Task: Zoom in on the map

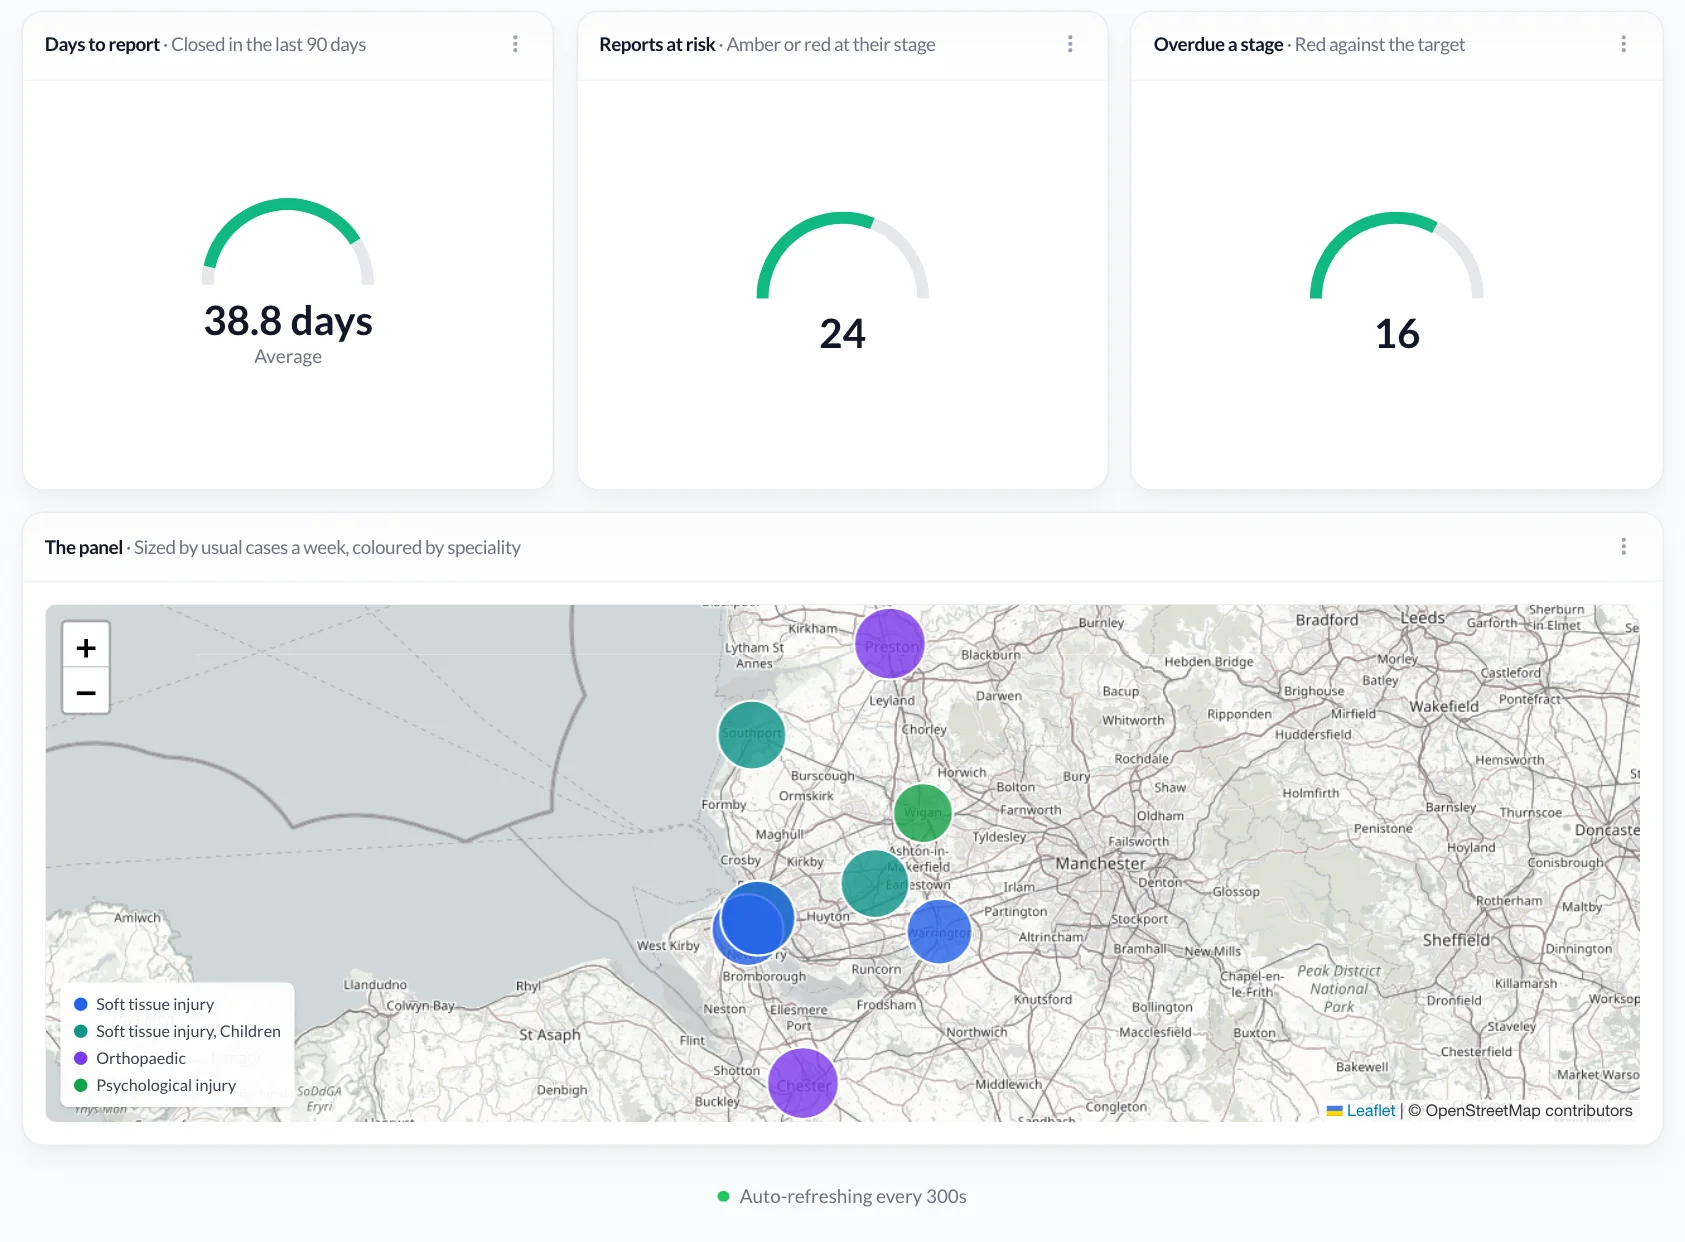Action: click(86, 647)
